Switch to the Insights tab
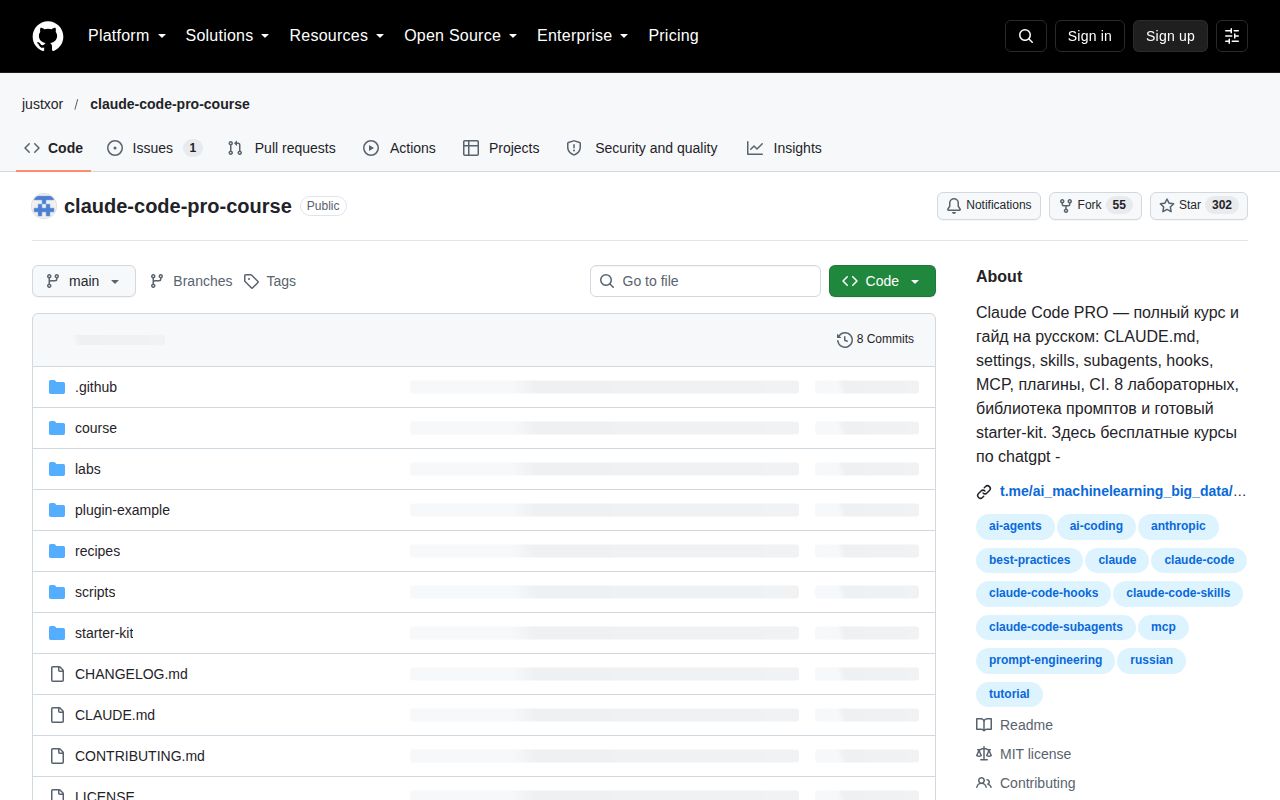This screenshot has height=800, width=1280. [x=784, y=148]
